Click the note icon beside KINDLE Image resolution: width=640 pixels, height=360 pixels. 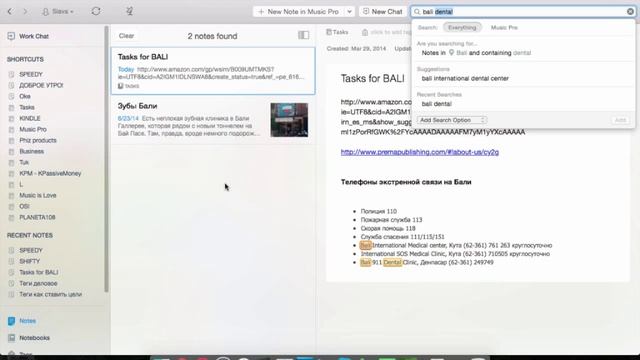coord(11,118)
